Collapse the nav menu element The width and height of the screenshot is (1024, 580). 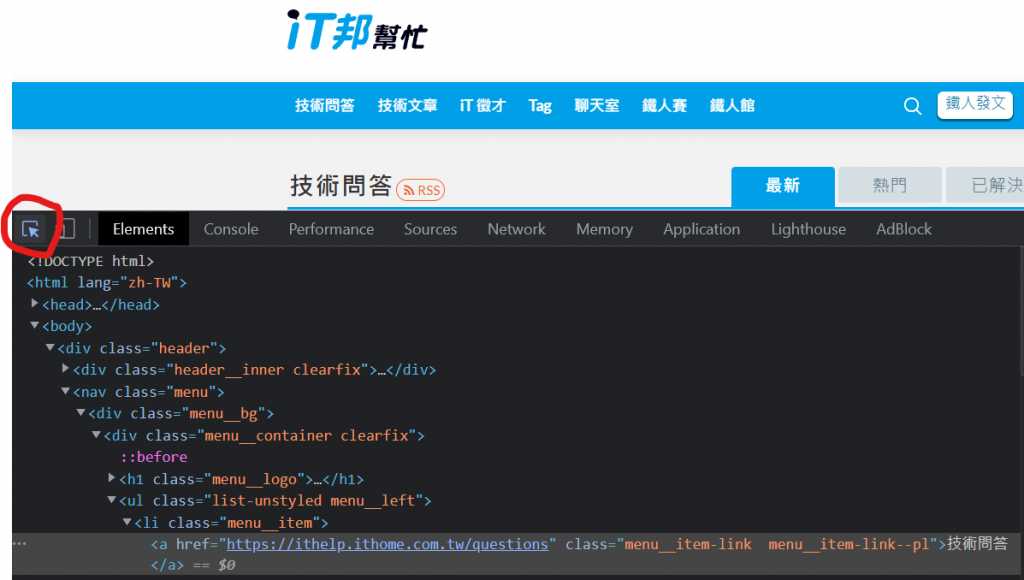pos(66,392)
